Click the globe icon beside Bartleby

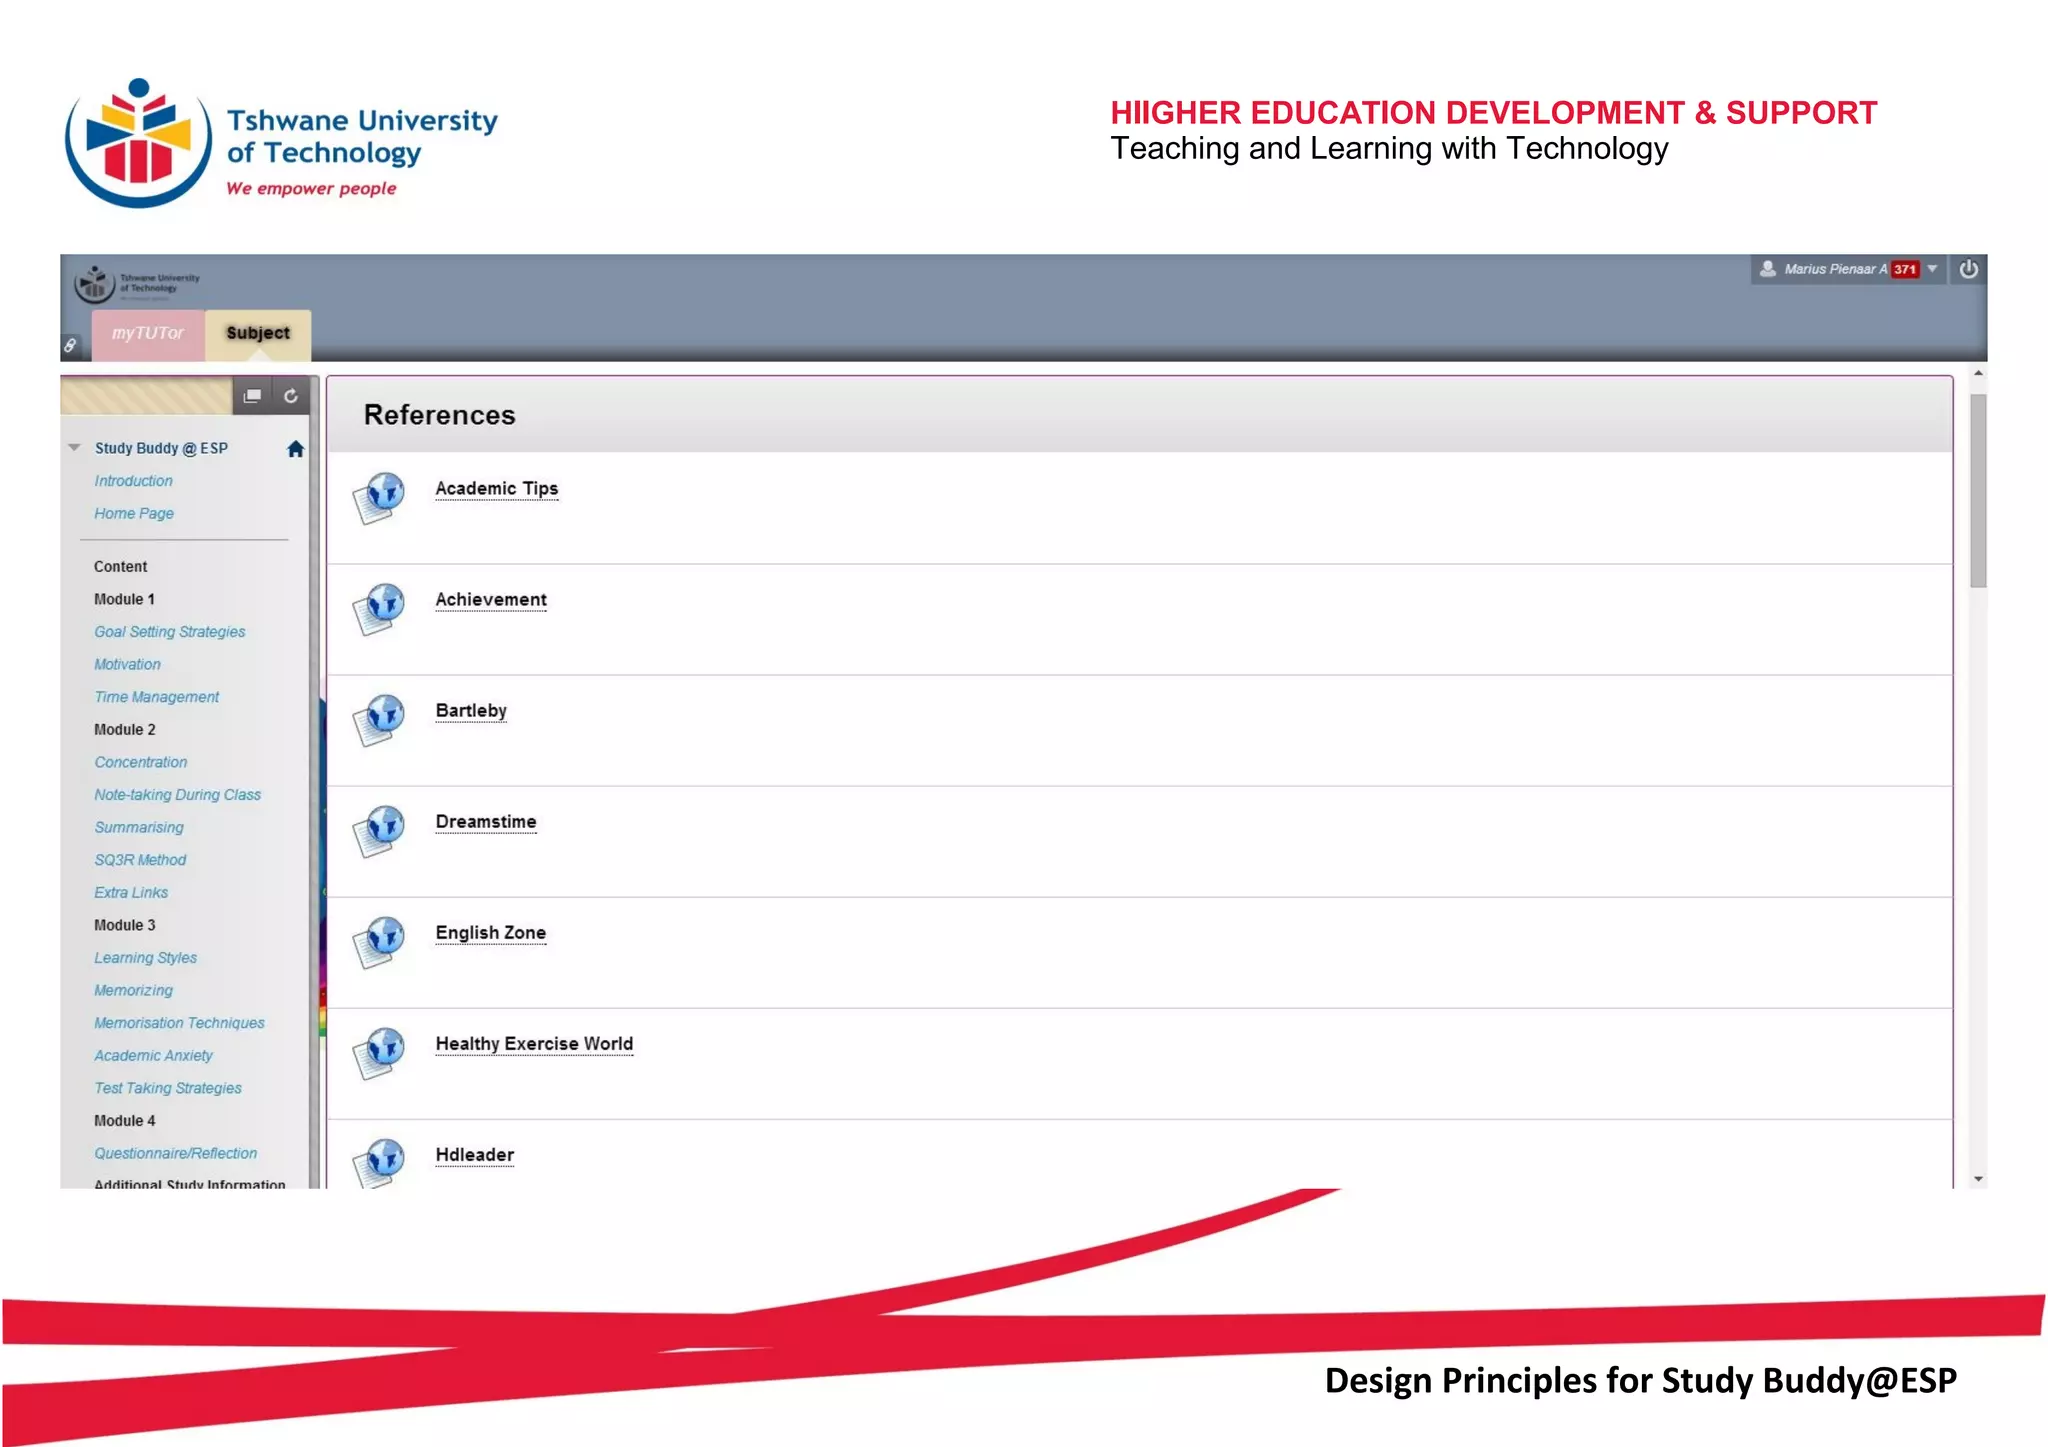(379, 720)
